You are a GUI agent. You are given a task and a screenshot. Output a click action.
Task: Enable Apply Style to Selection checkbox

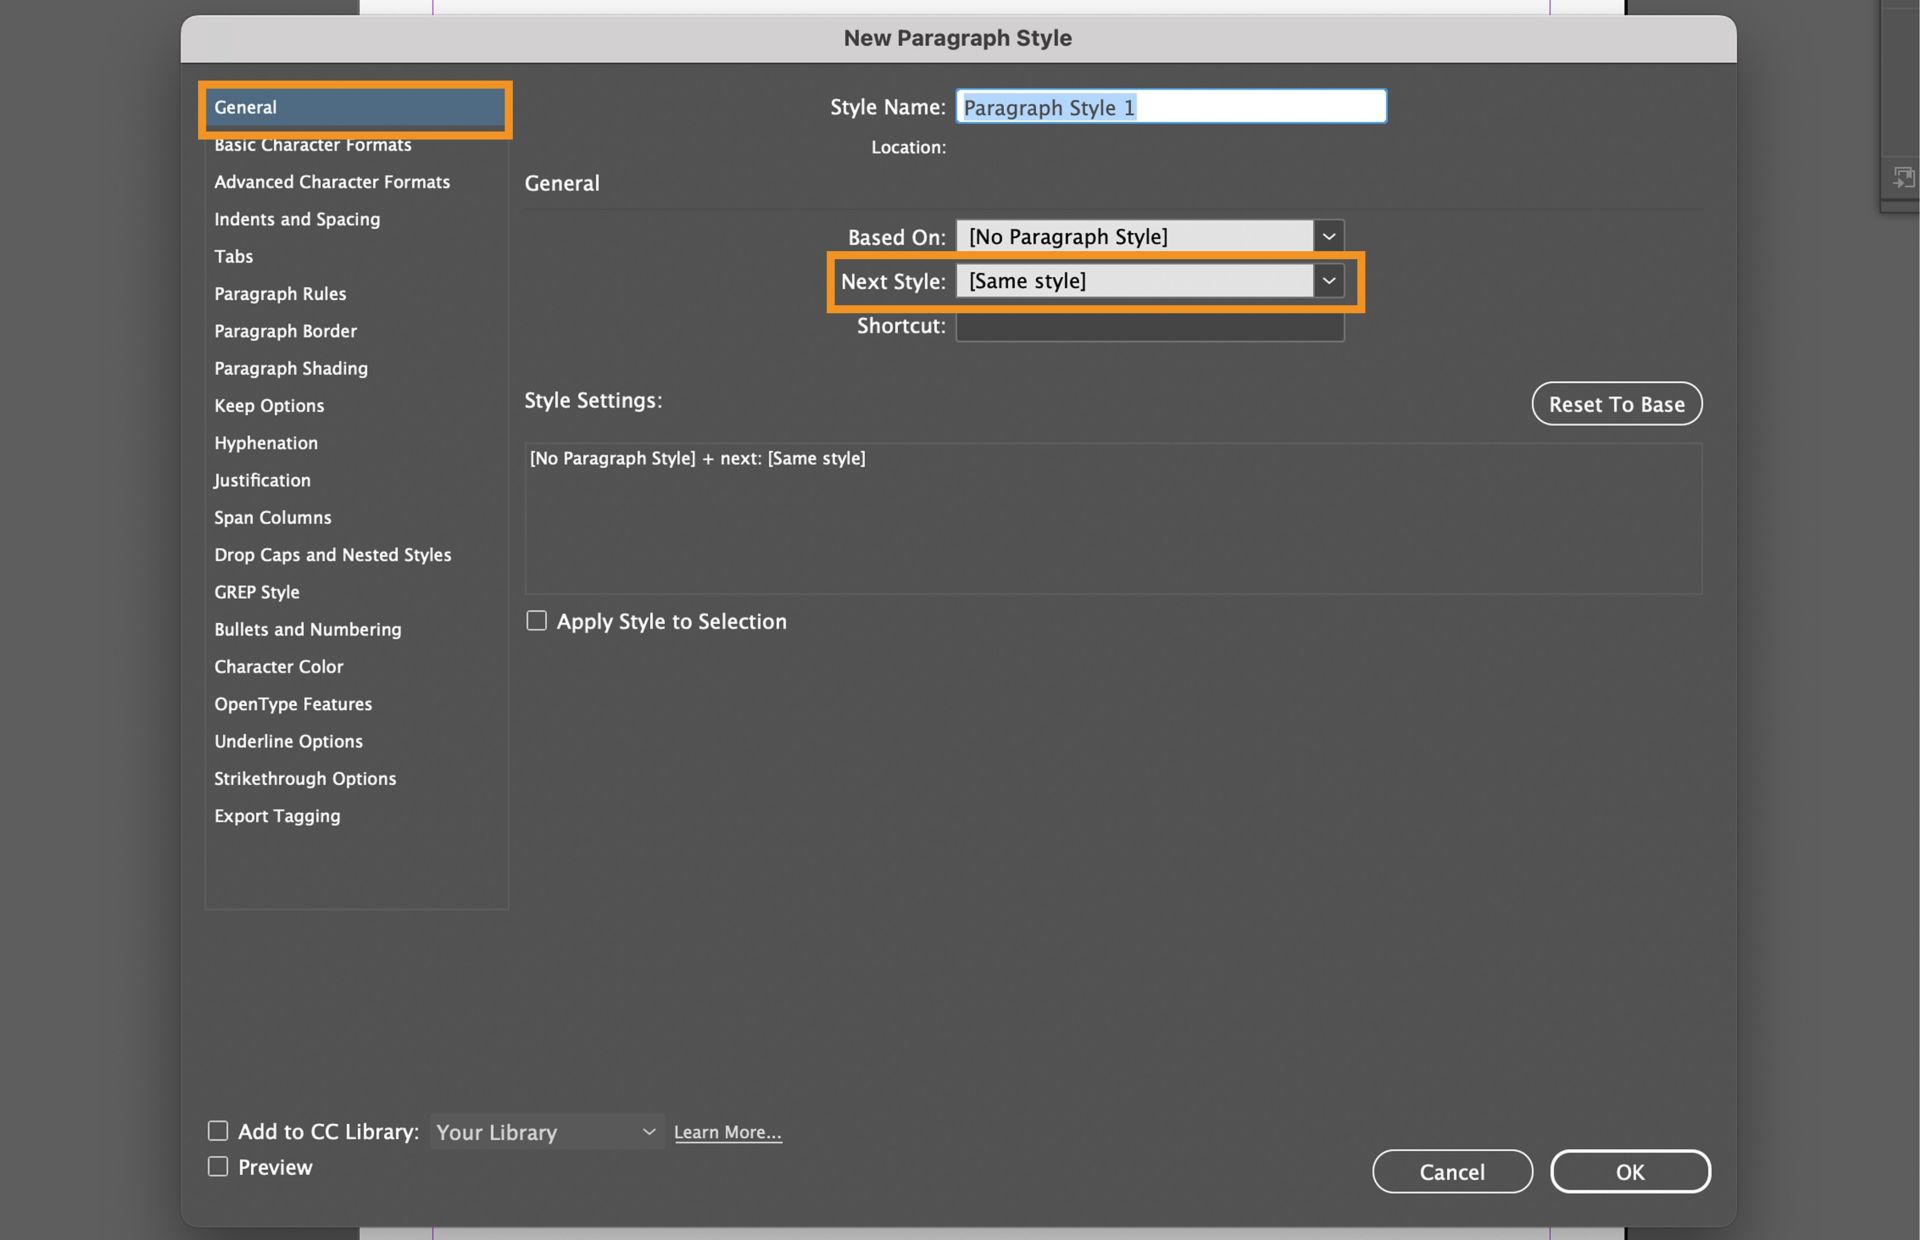(x=537, y=621)
